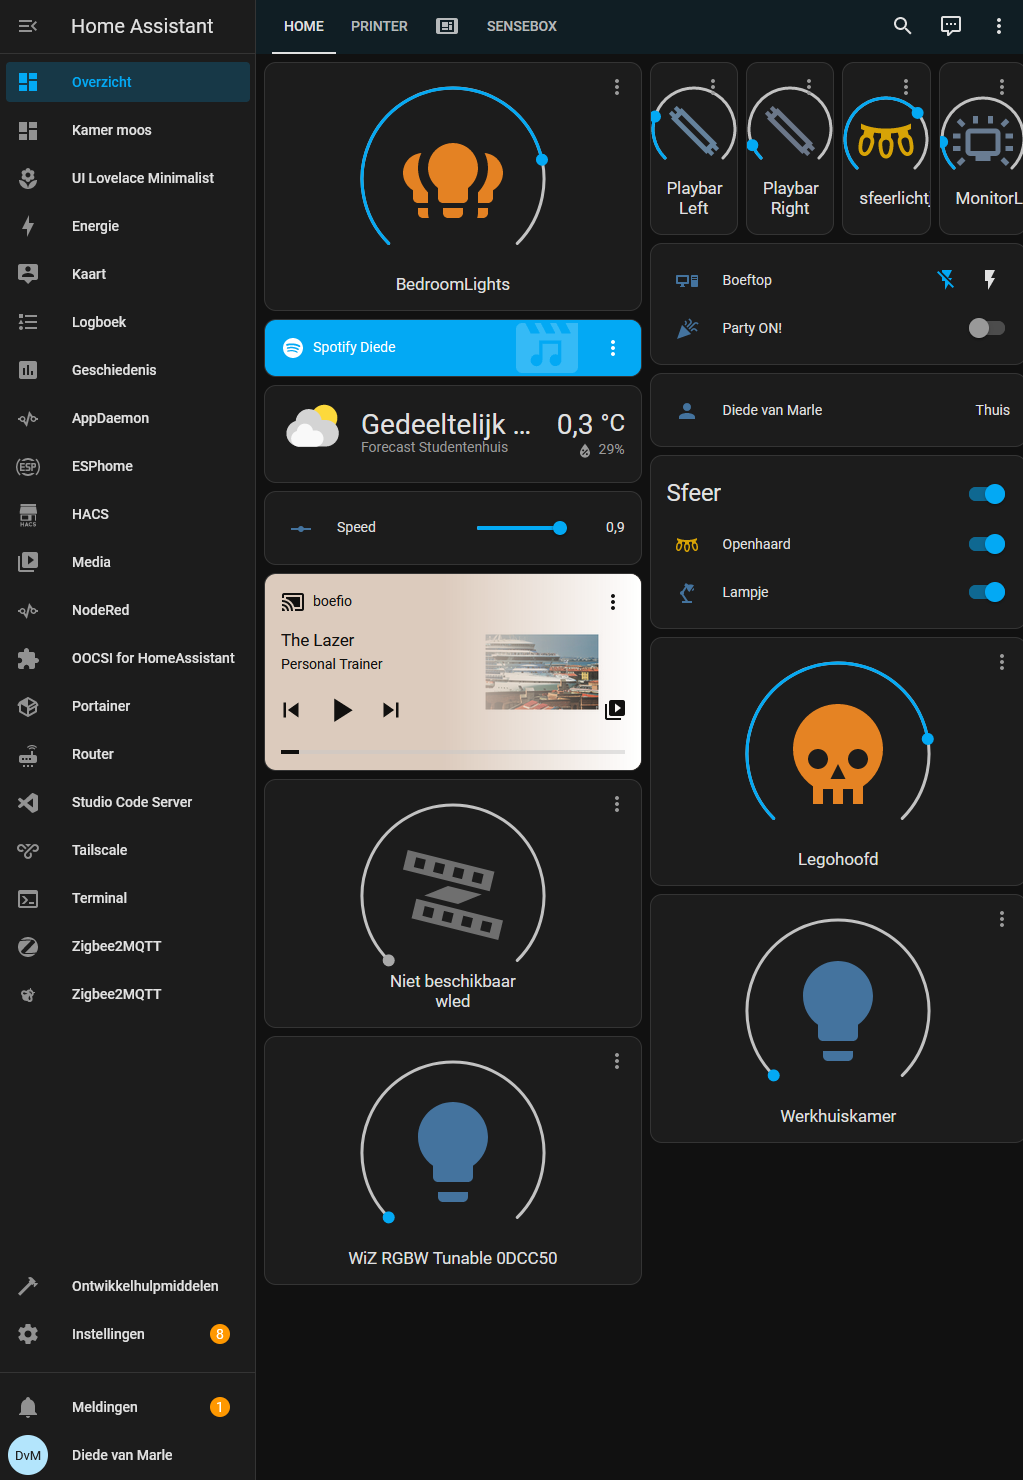The image size is (1023, 1480).
Task: Open the wled card three-dot menu
Action: click(x=617, y=804)
